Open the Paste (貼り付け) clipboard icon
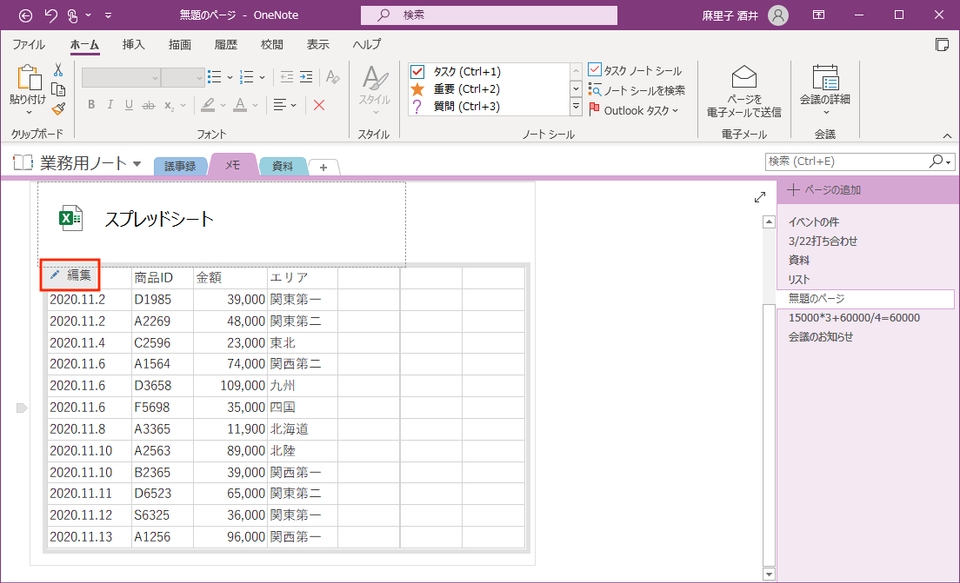This screenshot has width=960, height=583. pyautogui.click(x=28, y=78)
